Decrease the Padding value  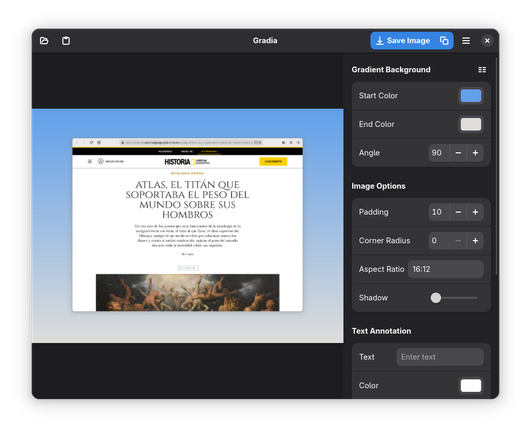pos(458,212)
